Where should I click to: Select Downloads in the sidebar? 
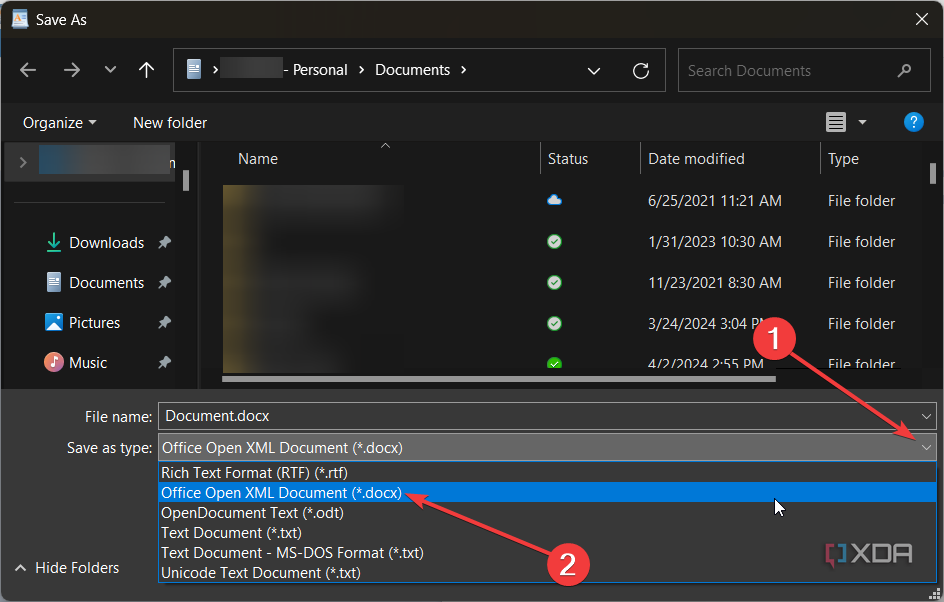tap(103, 242)
